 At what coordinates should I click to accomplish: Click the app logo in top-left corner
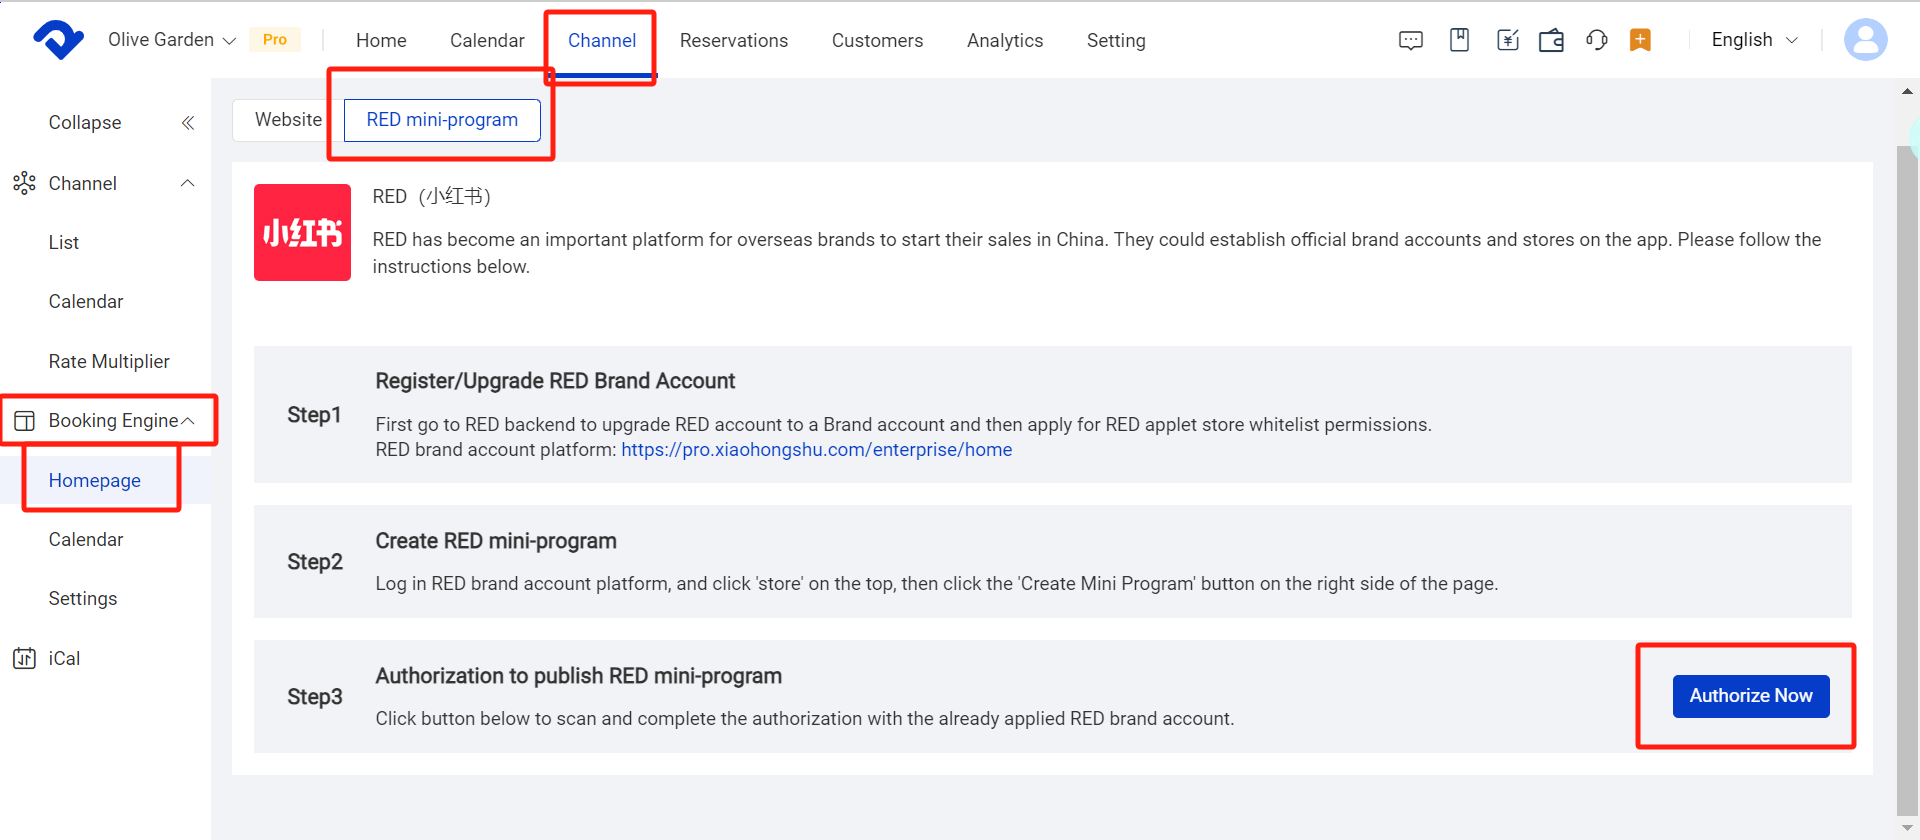pyautogui.click(x=58, y=40)
